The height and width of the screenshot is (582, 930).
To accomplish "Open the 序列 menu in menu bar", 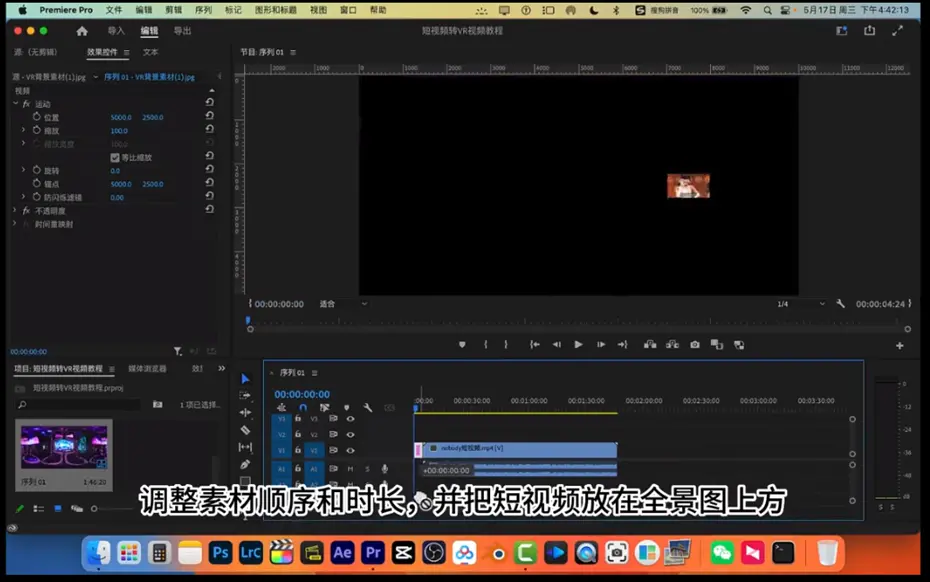I will point(203,10).
